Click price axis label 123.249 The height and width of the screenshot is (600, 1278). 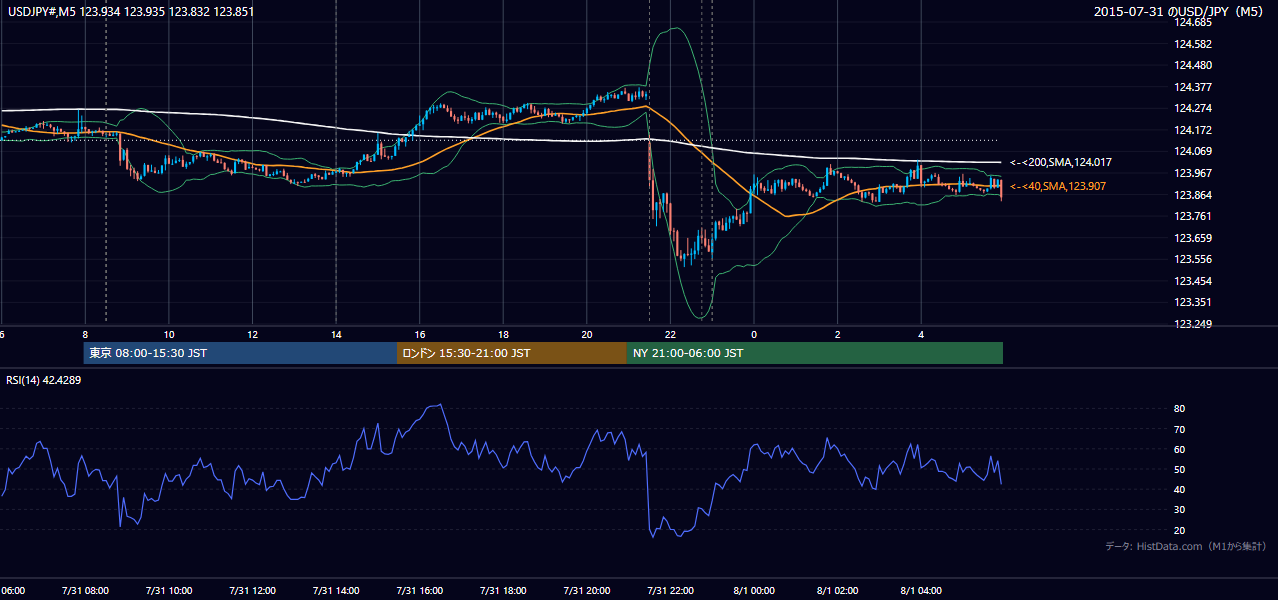coord(1194,324)
